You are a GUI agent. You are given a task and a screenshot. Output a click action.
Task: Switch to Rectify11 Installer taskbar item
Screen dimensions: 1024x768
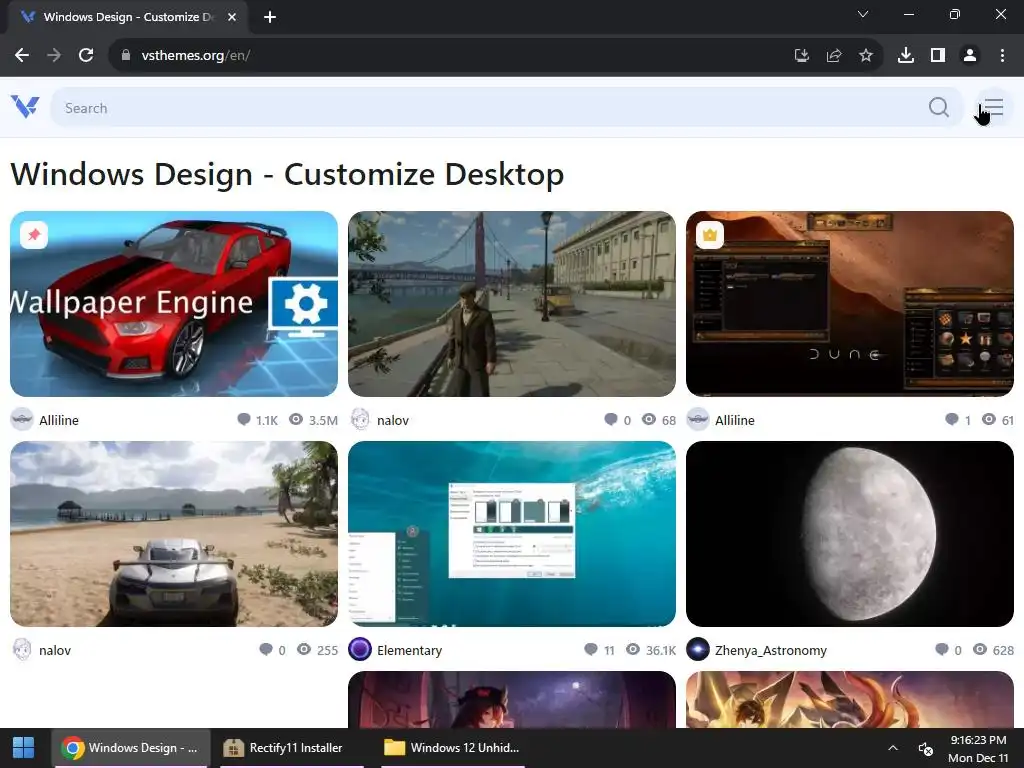point(291,748)
